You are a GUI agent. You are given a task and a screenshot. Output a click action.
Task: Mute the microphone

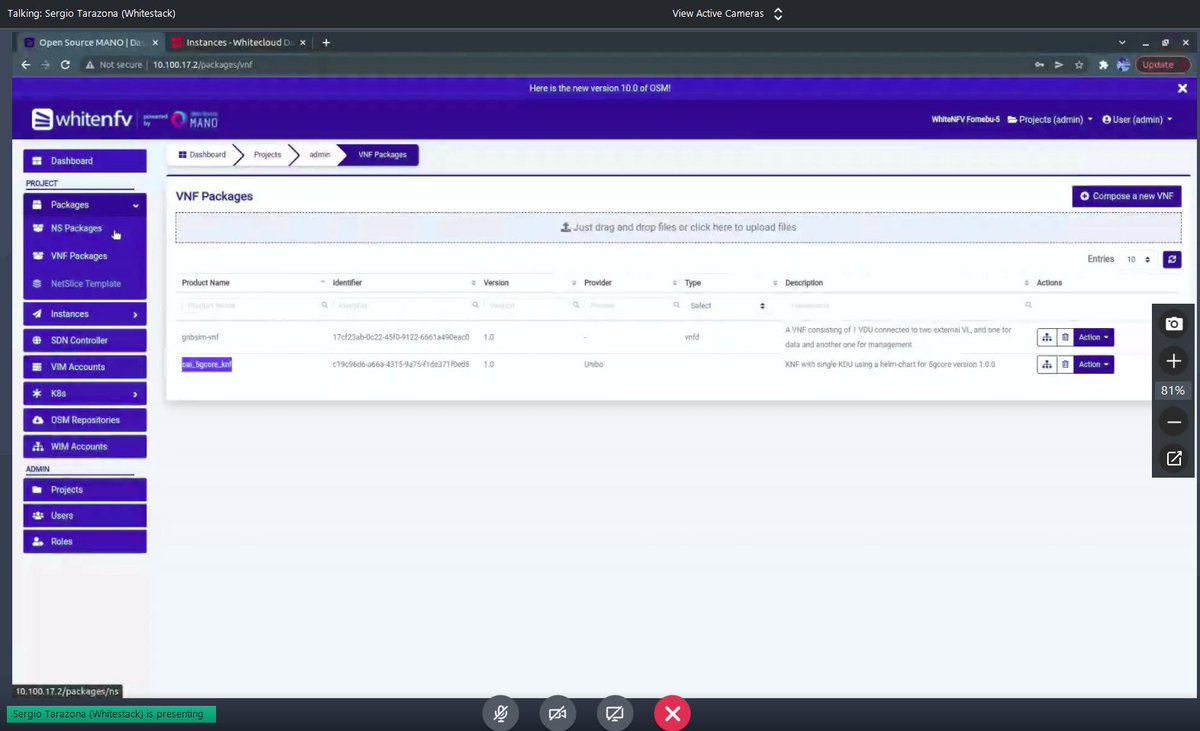click(500, 713)
